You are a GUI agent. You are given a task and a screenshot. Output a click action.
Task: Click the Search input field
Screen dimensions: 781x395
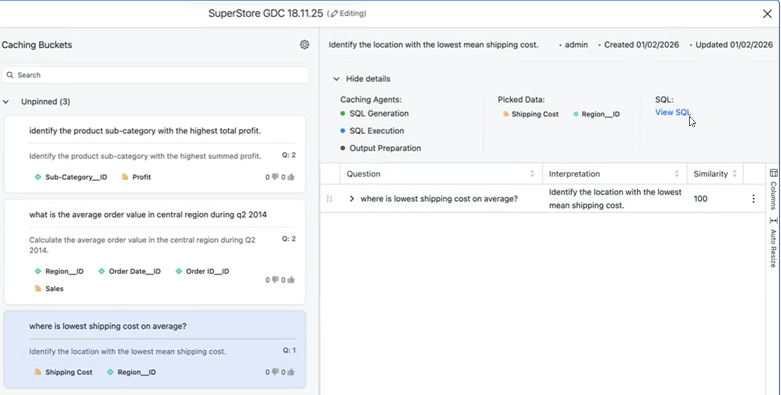pos(155,75)
